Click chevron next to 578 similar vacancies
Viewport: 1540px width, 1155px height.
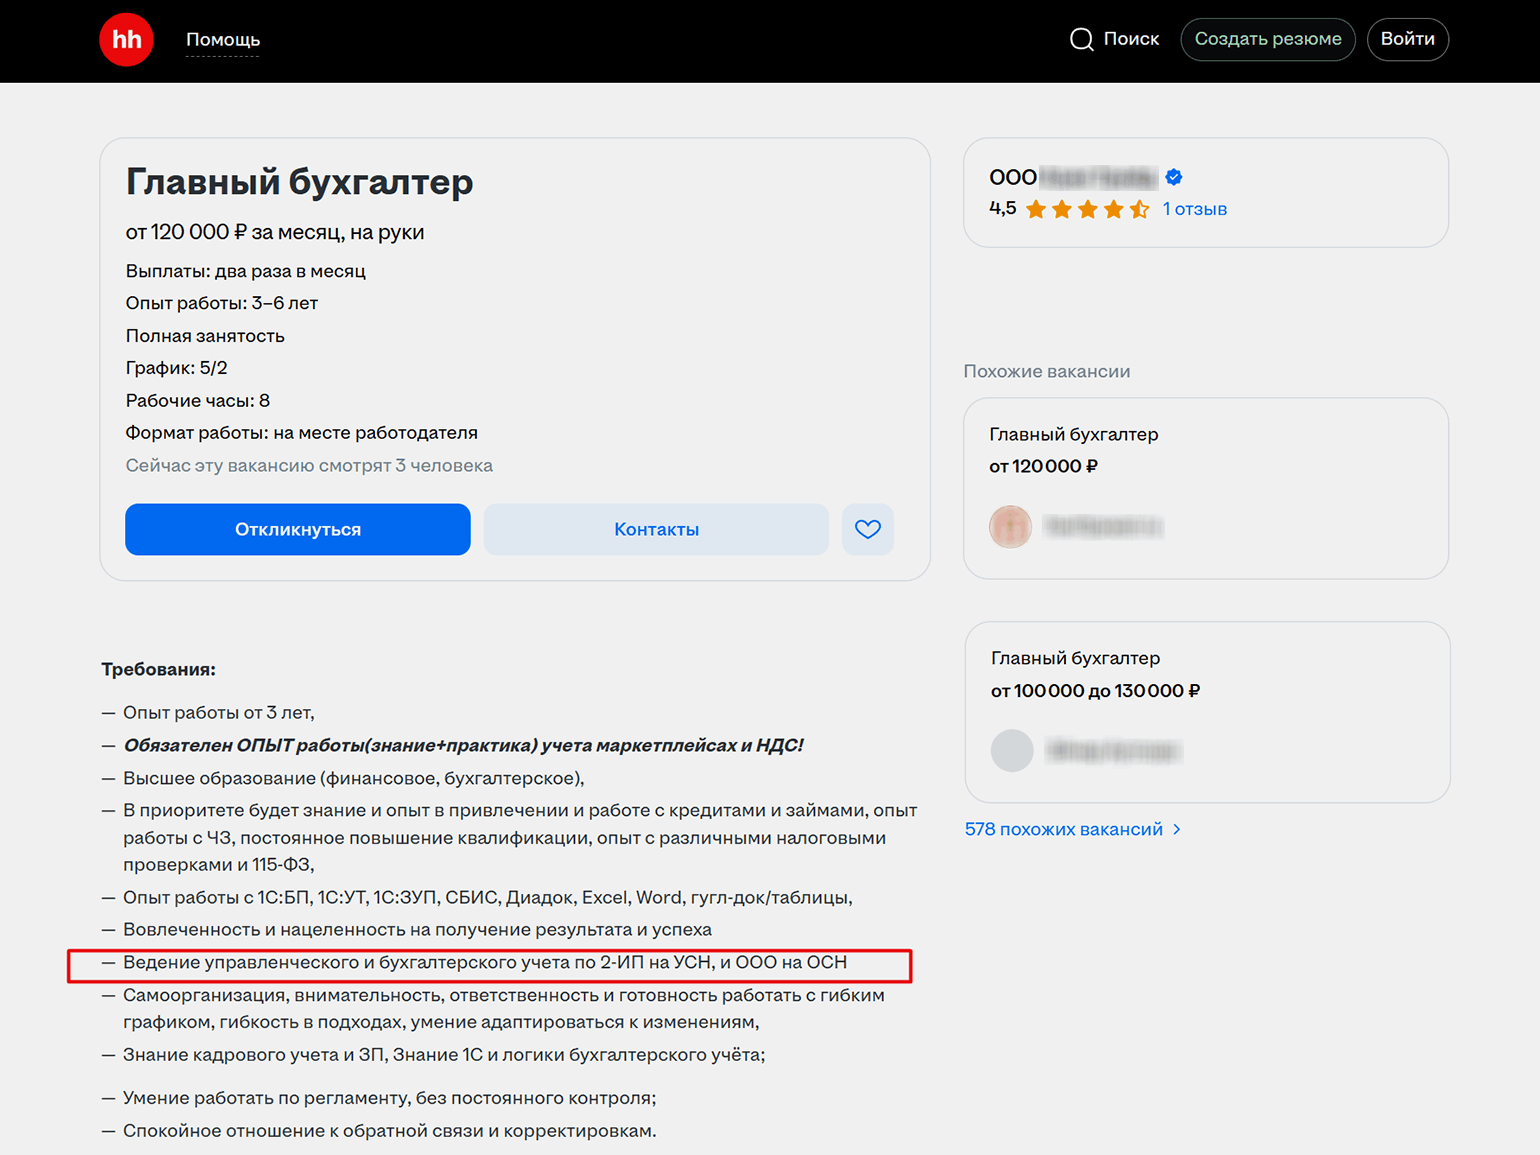1177,829
